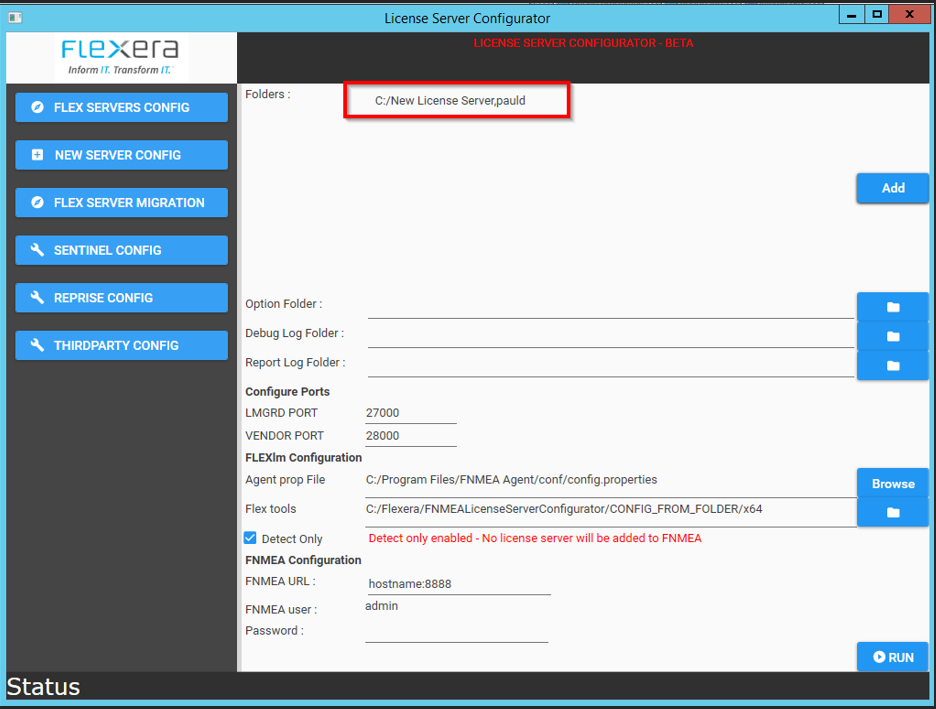Click the FNMEA user value admin
This screenshot has height=709, width=936.
tap(381, 606)
